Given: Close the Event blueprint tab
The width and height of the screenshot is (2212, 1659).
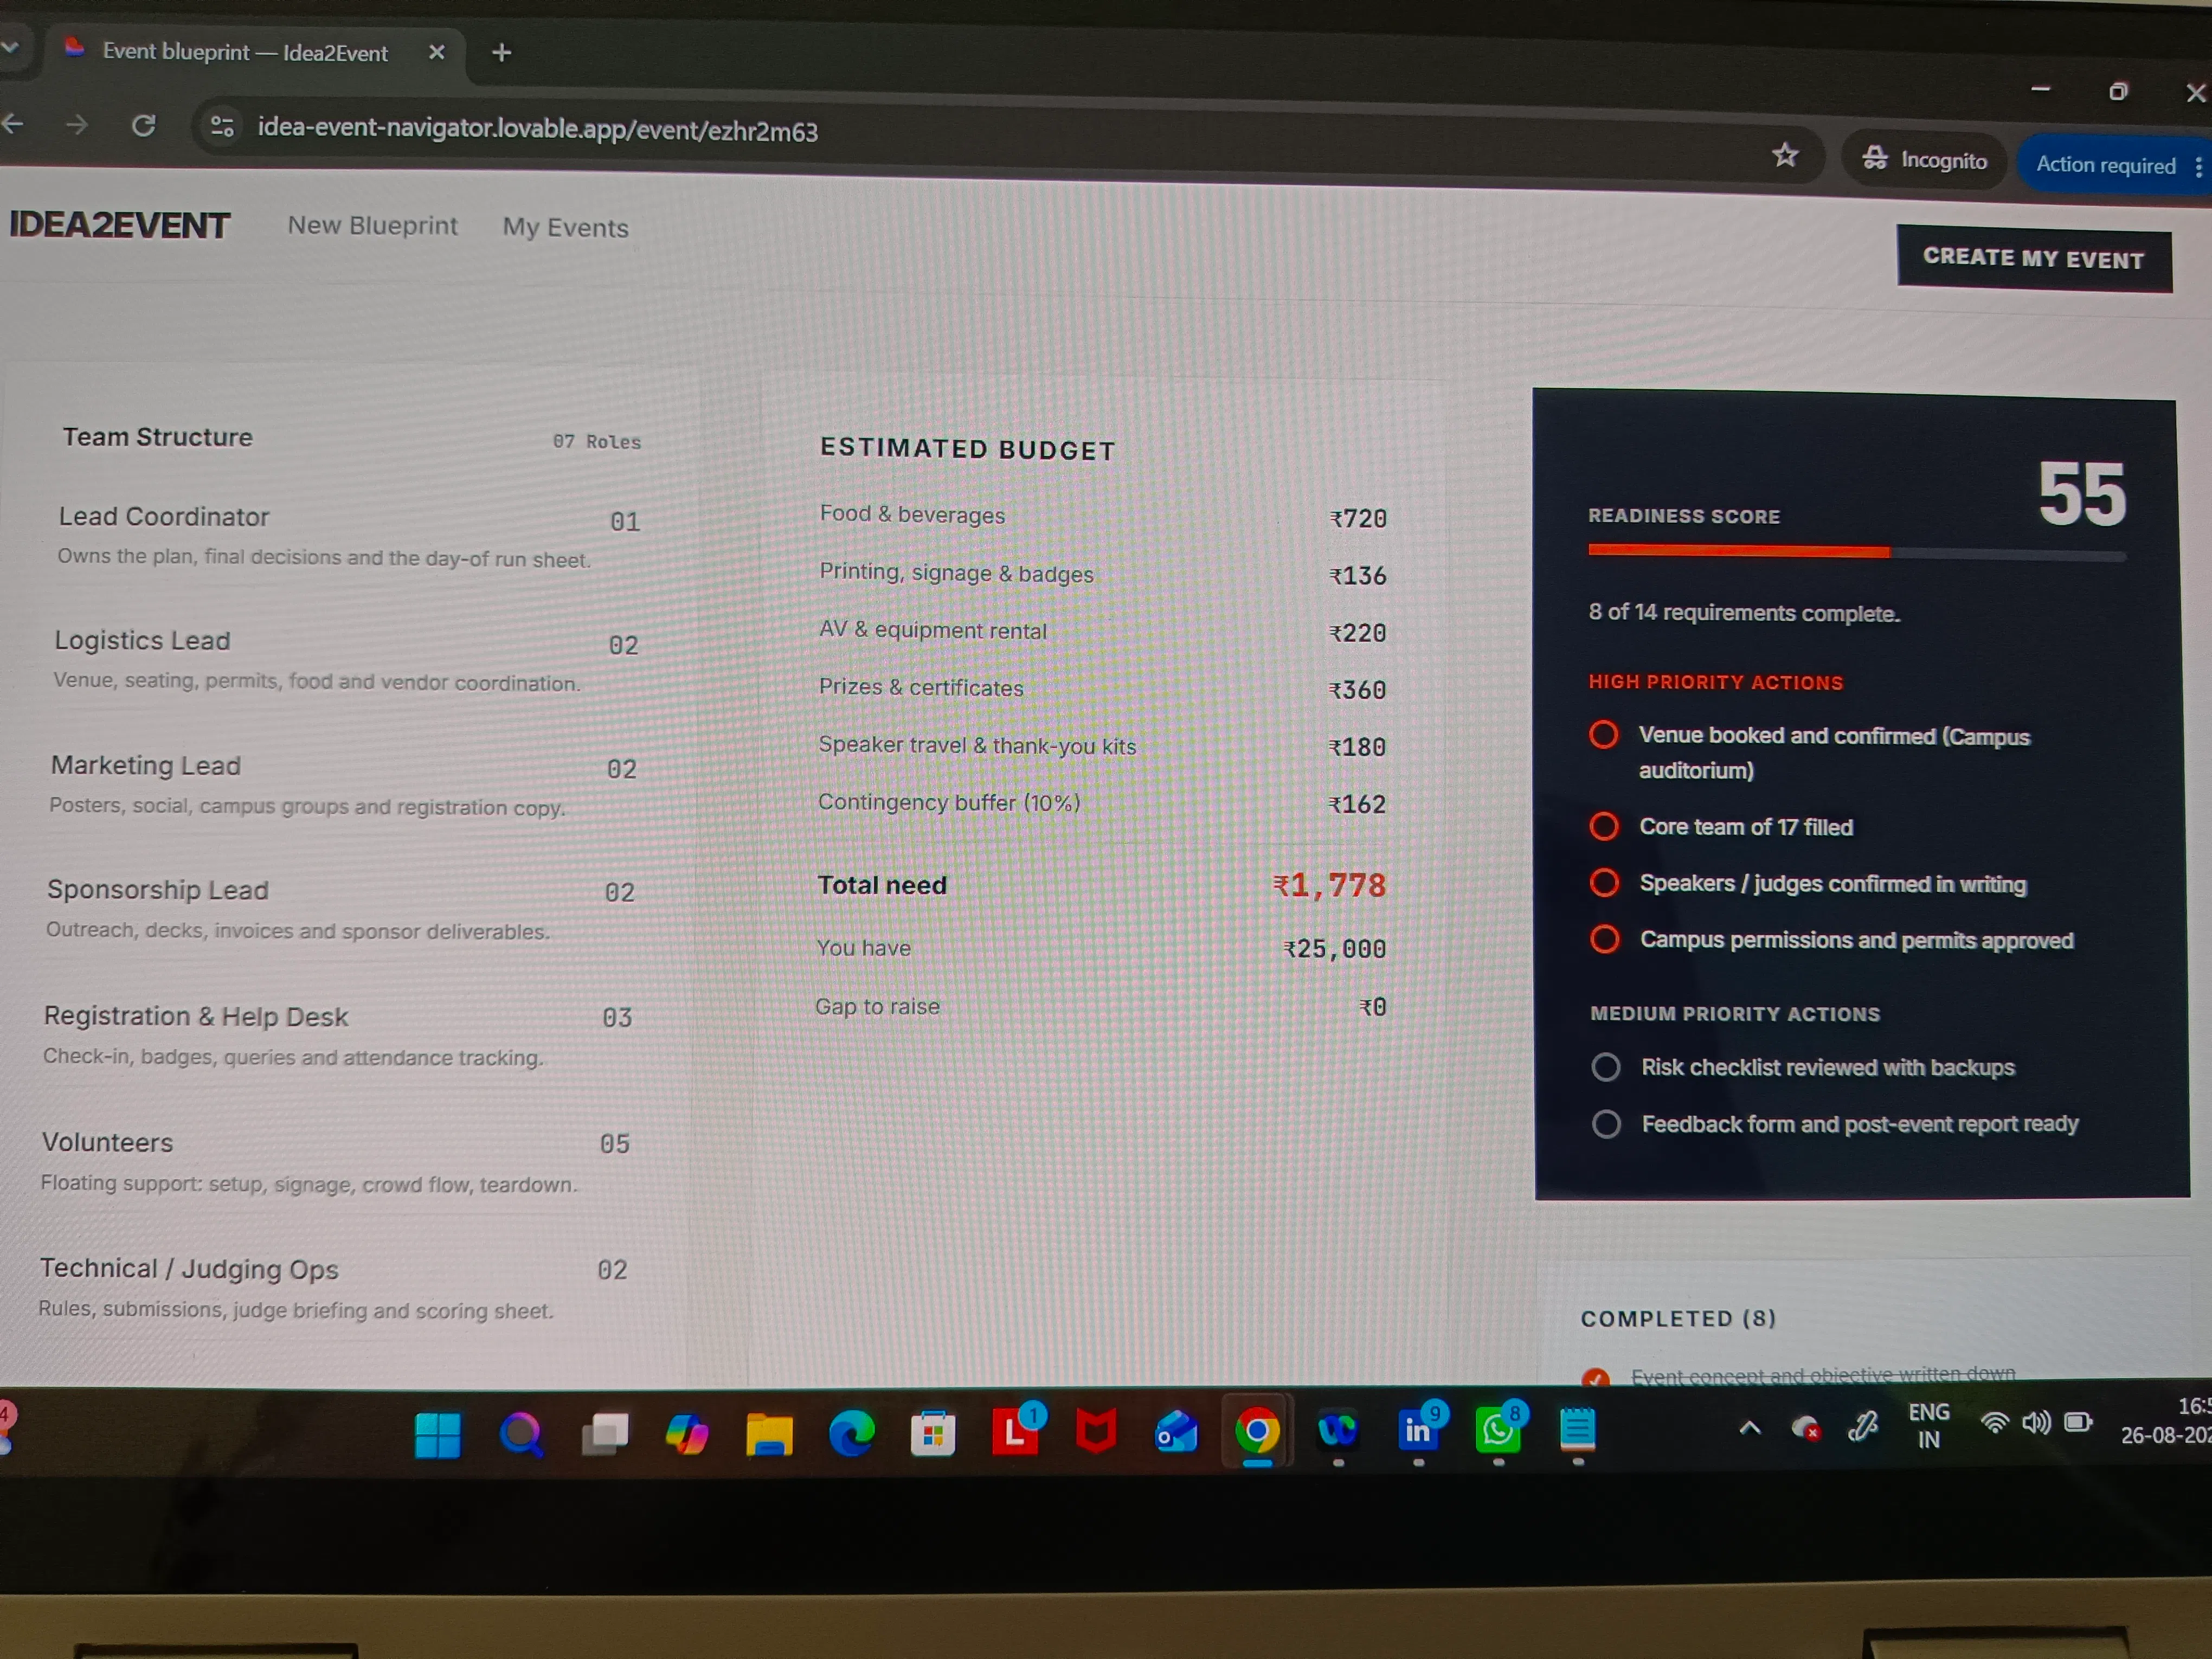Looking at the screenshot, I should [436, 52].
